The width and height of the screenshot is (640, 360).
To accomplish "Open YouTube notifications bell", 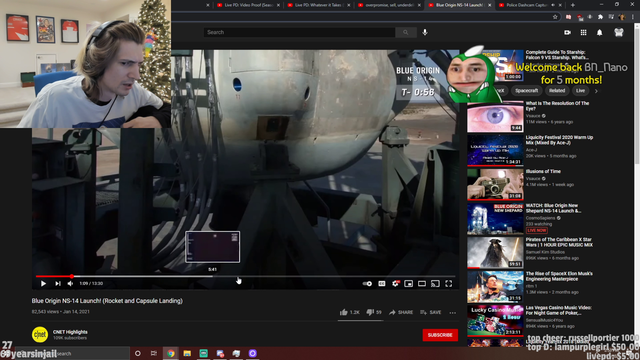I will pos(599,32).
